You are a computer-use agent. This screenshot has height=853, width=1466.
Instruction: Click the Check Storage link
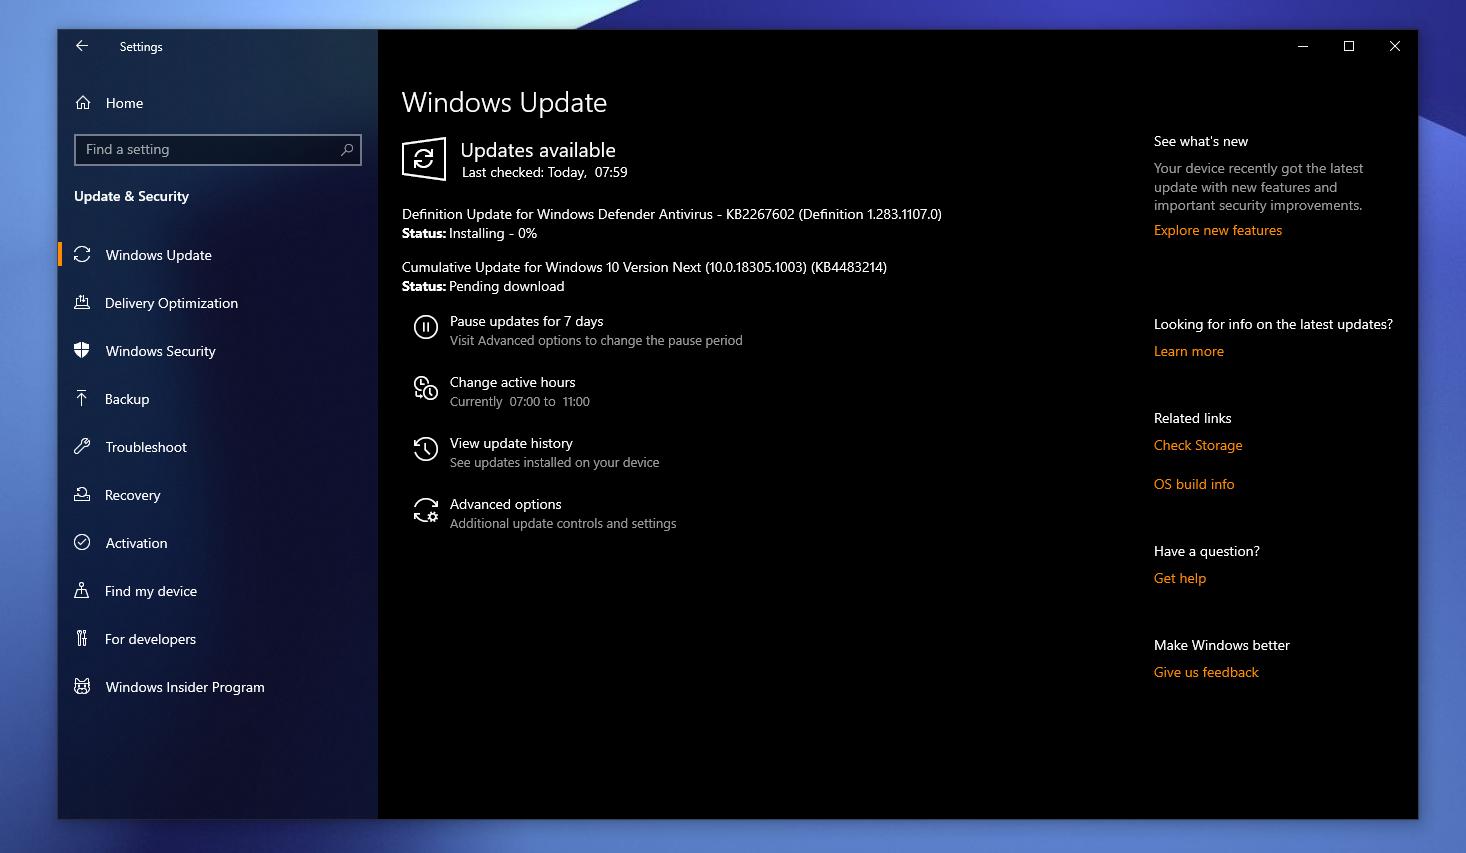pos(1198,445)
